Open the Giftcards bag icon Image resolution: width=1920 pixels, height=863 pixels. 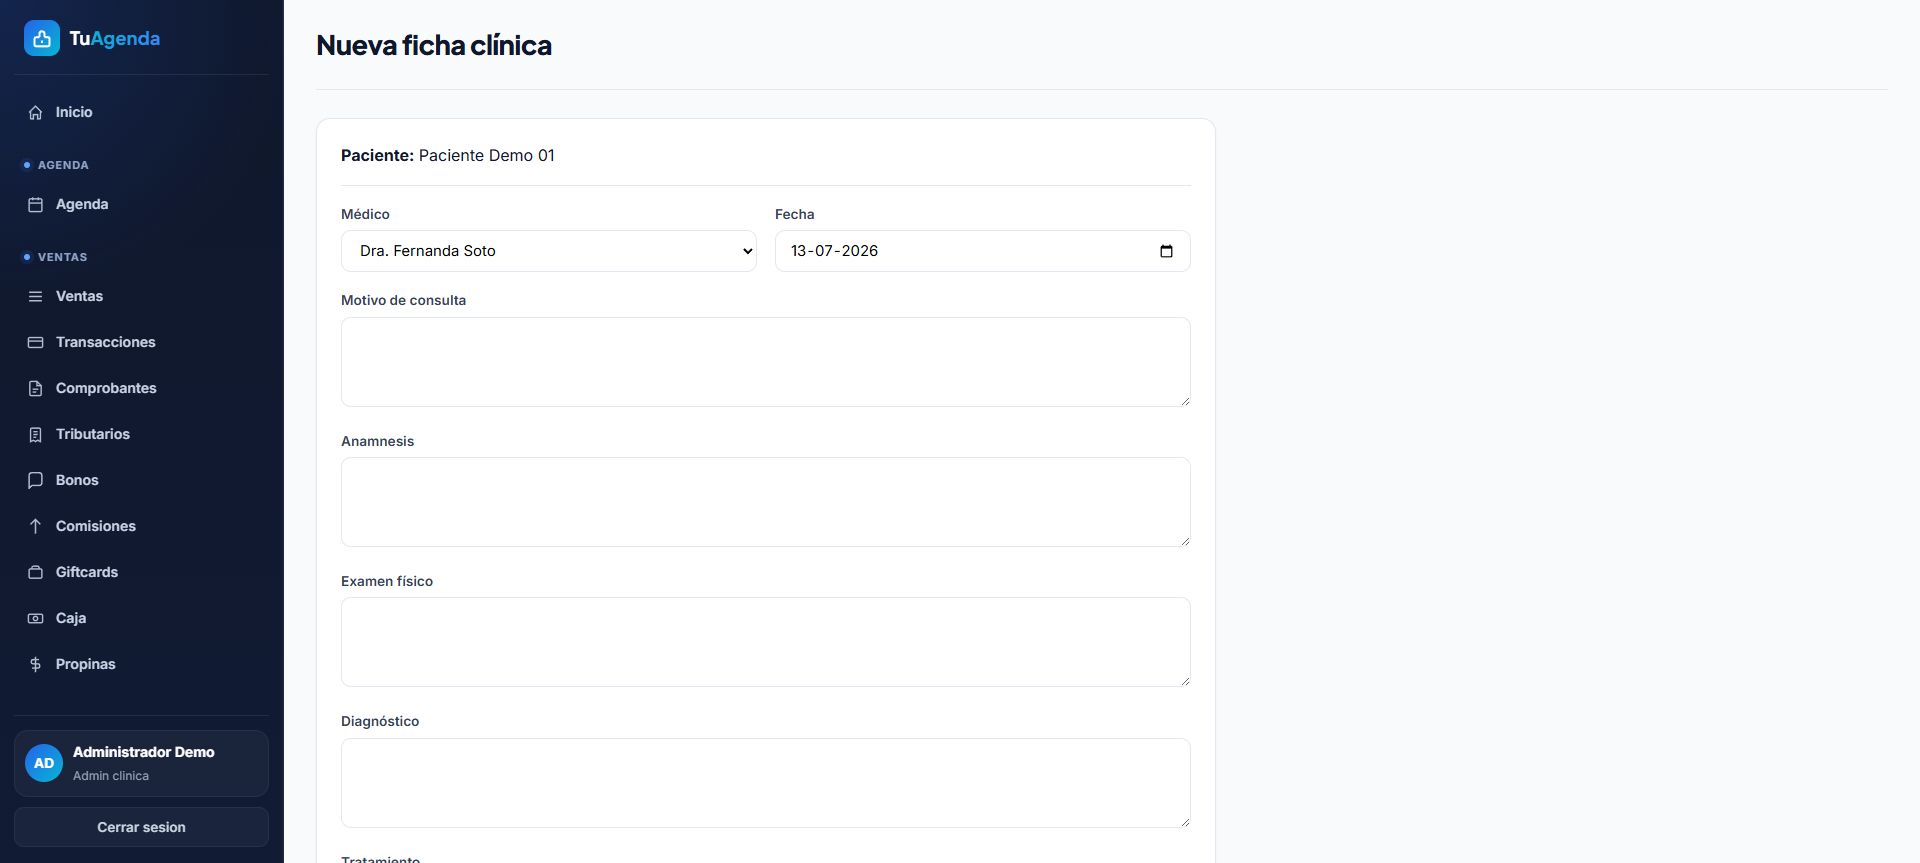pyautogui.click(x=35, y=572)
